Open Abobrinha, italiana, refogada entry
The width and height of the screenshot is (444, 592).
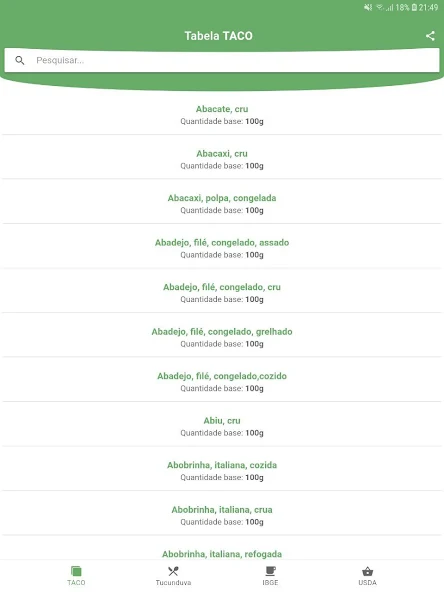[x=222, y=553]
